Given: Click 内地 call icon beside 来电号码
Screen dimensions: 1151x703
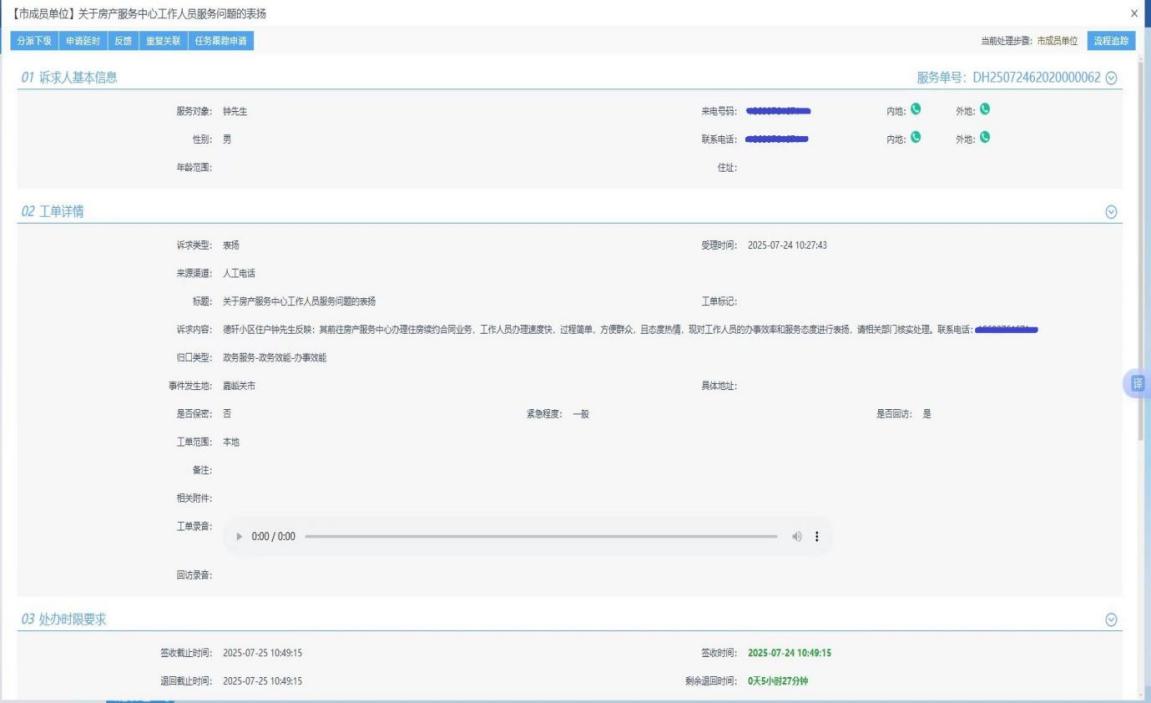Looking at the screenshot, I should point(915,110).
